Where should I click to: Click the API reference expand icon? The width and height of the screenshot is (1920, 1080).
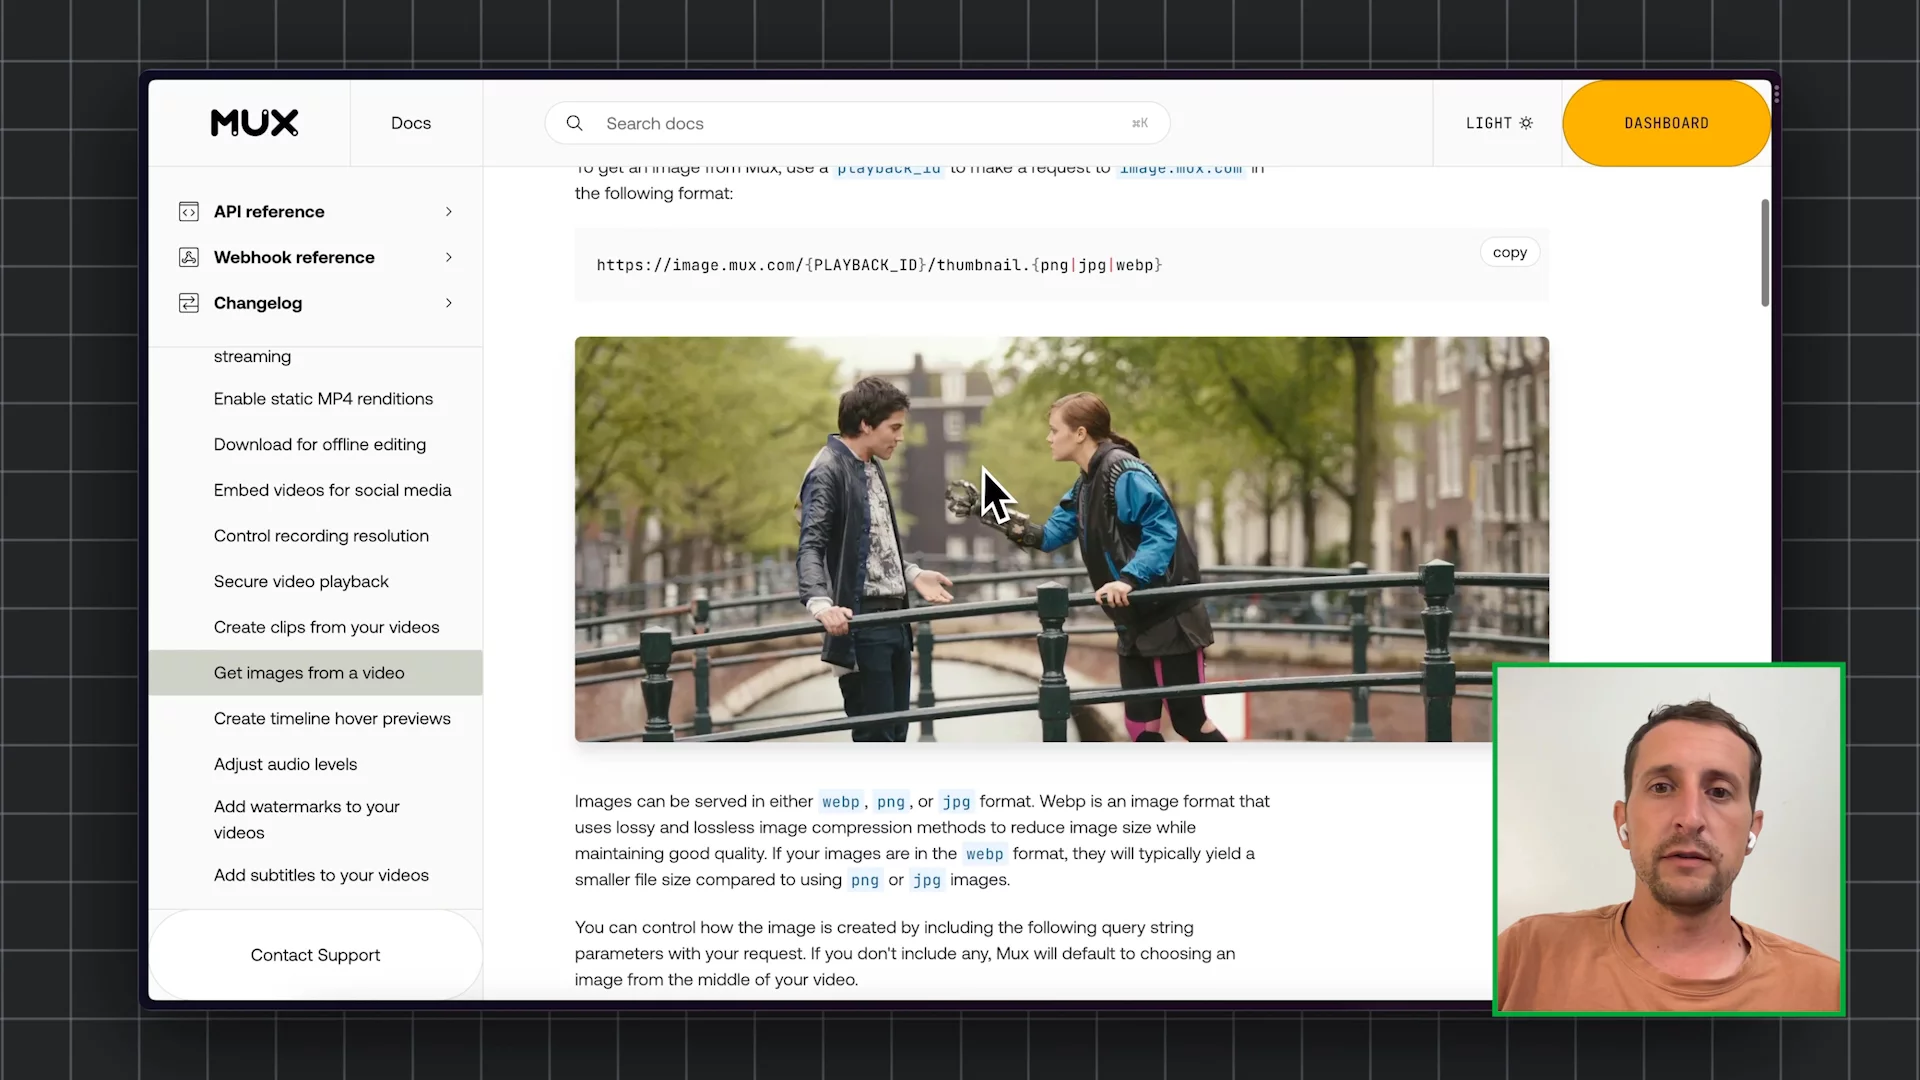448,211
